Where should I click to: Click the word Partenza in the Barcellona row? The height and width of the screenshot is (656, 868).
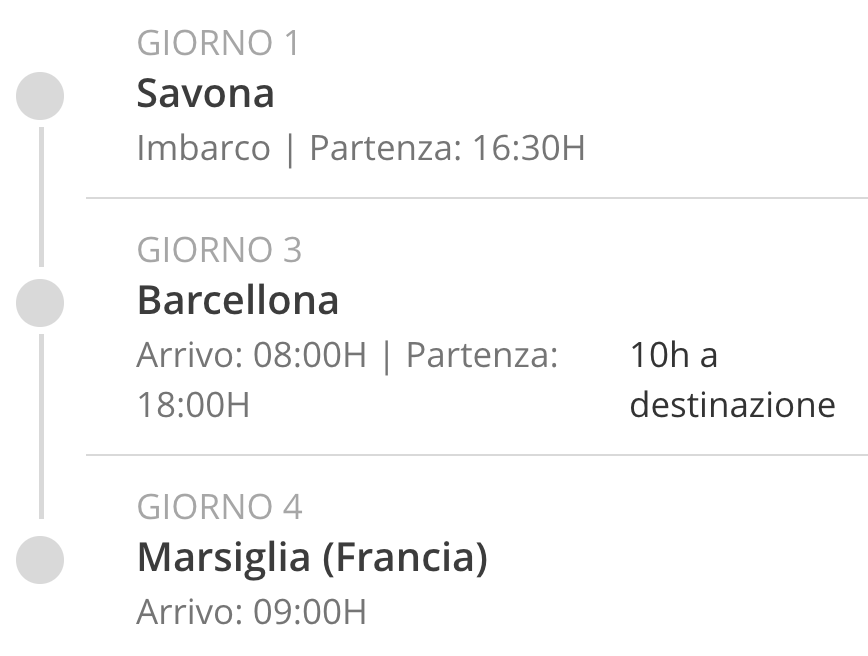482,355
